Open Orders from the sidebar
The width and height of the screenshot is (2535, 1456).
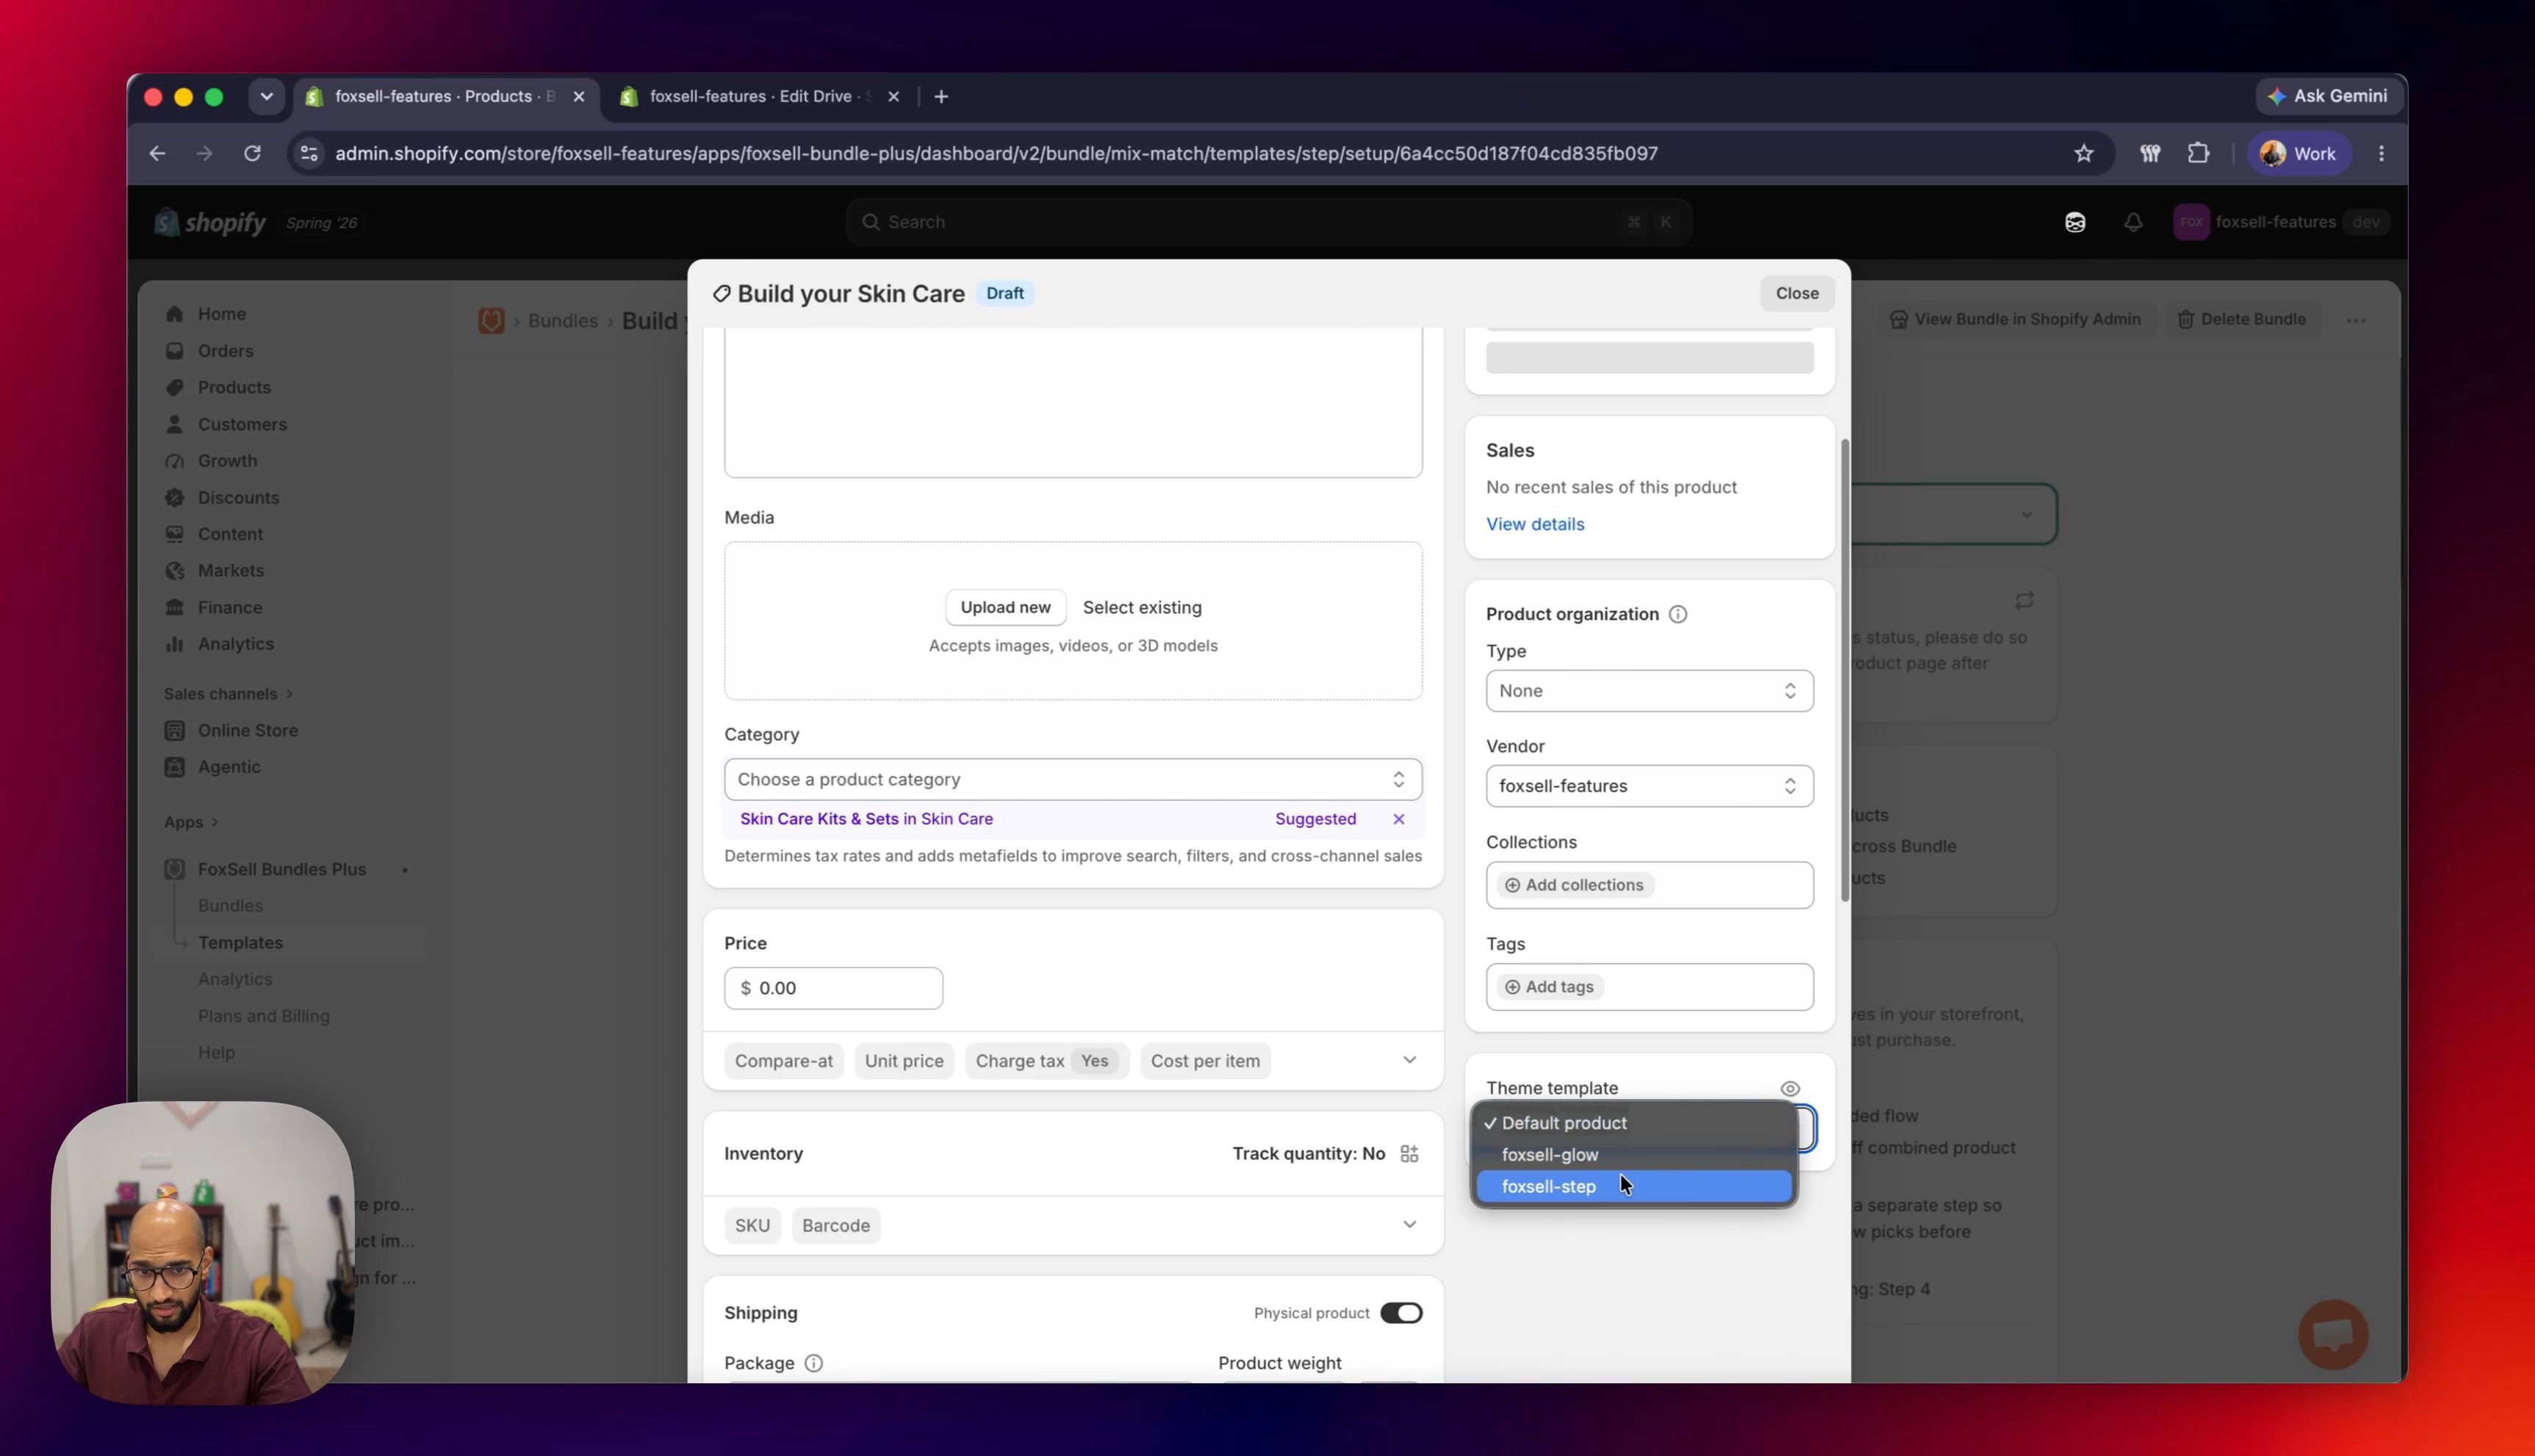(x=225, y=351)
